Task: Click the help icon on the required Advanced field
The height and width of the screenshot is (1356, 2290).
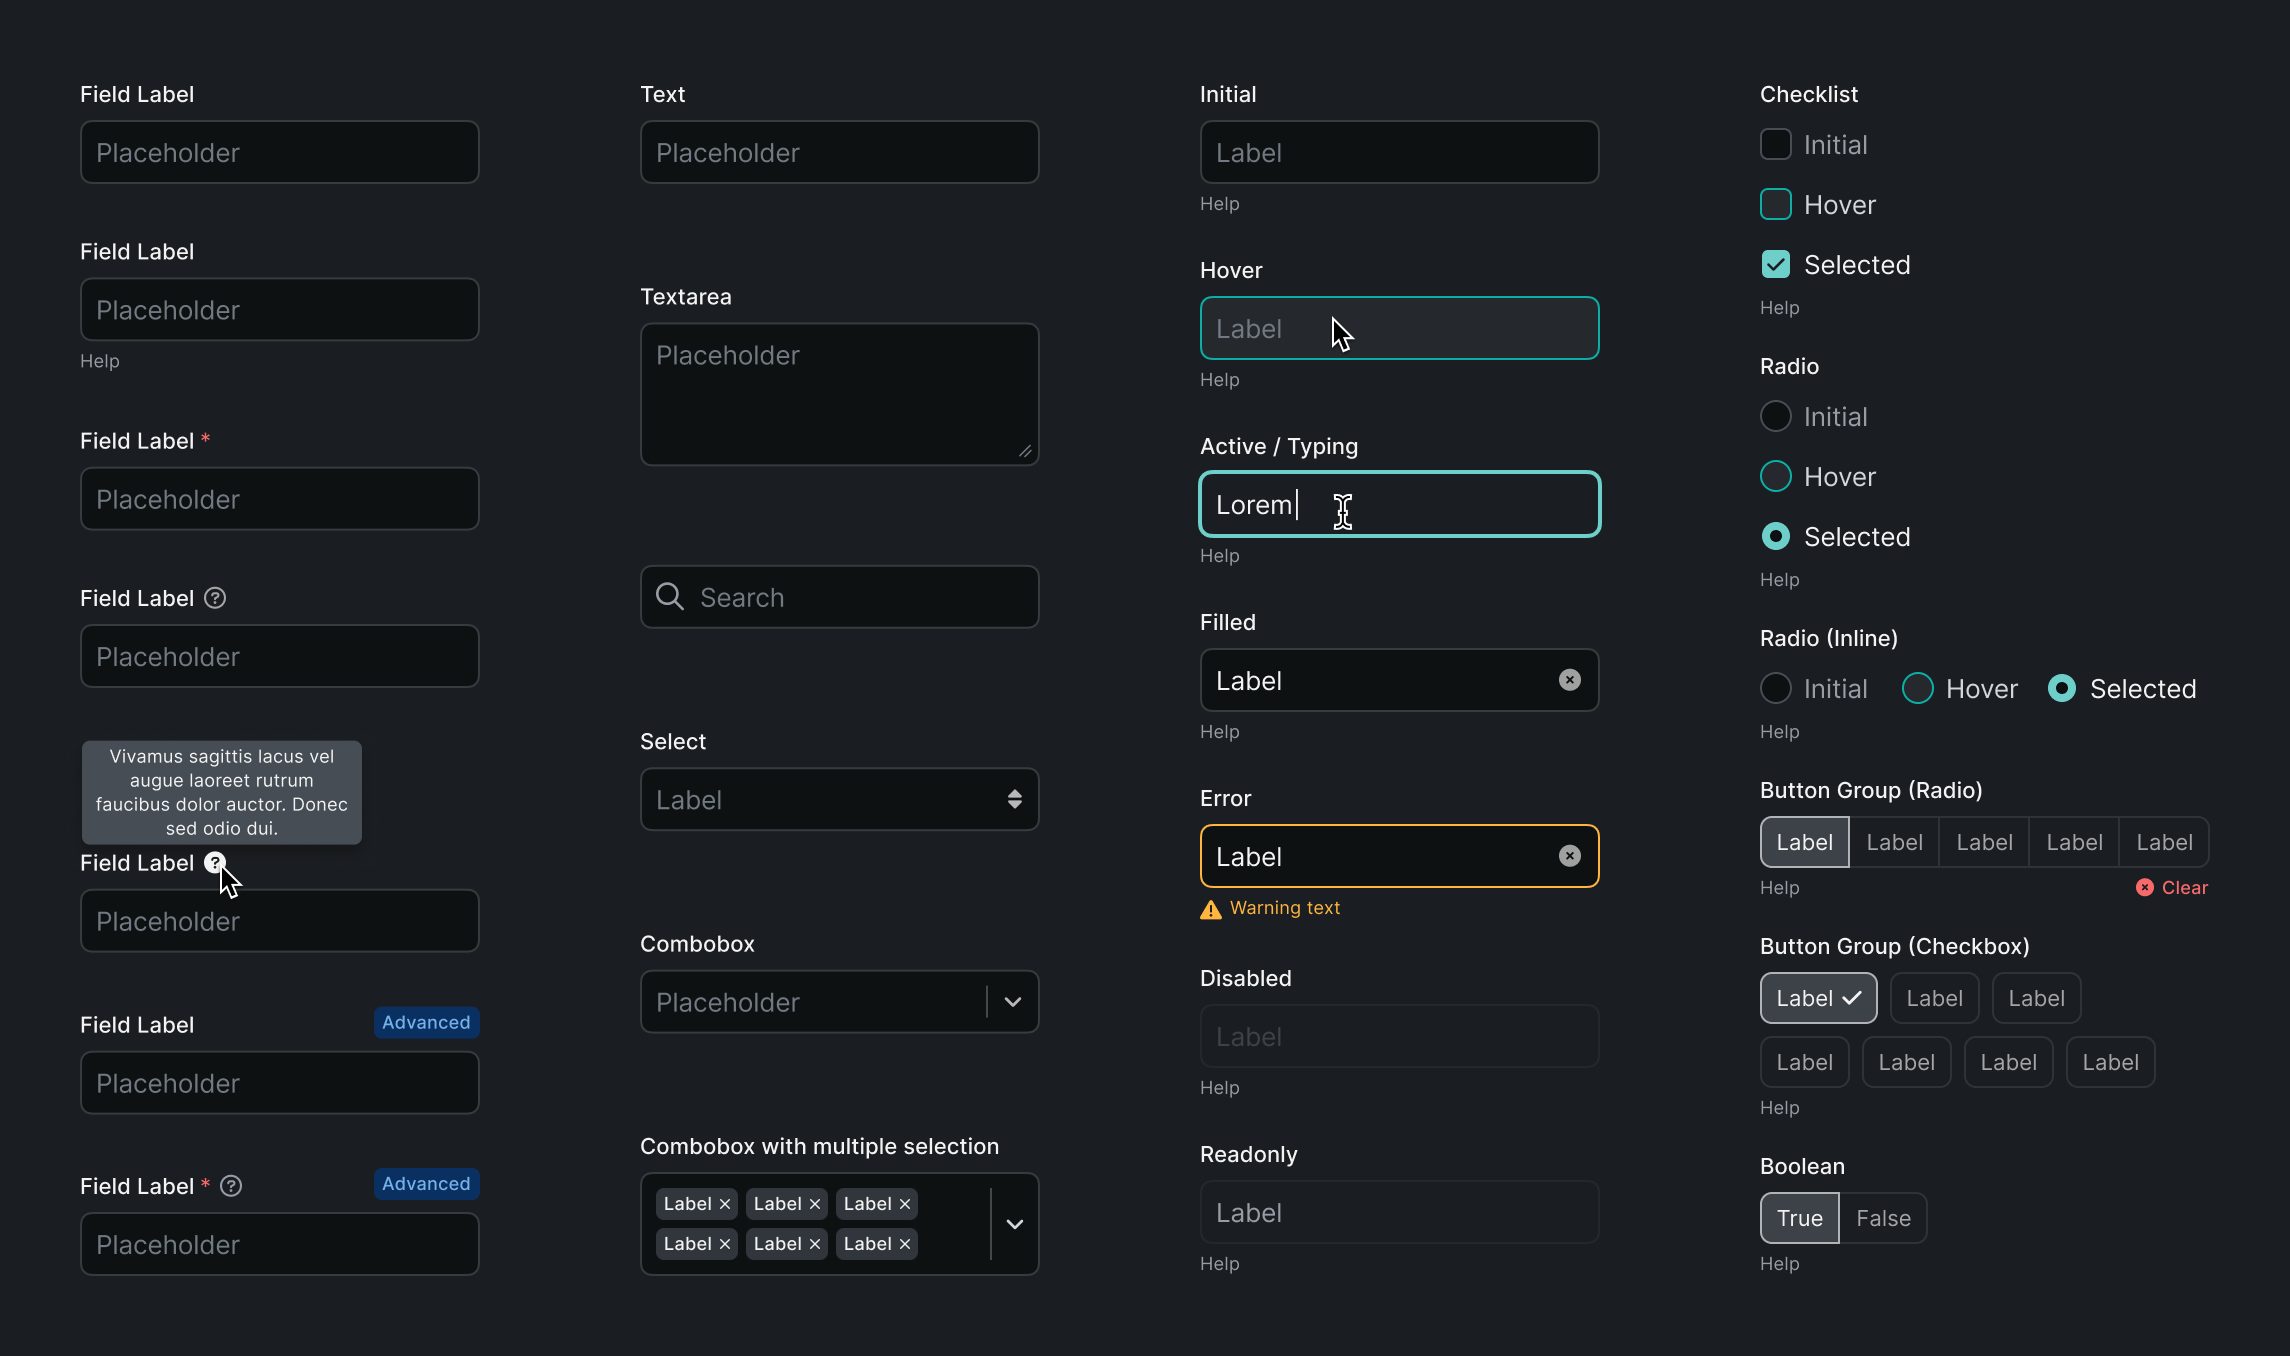Action: [231, 1186]
